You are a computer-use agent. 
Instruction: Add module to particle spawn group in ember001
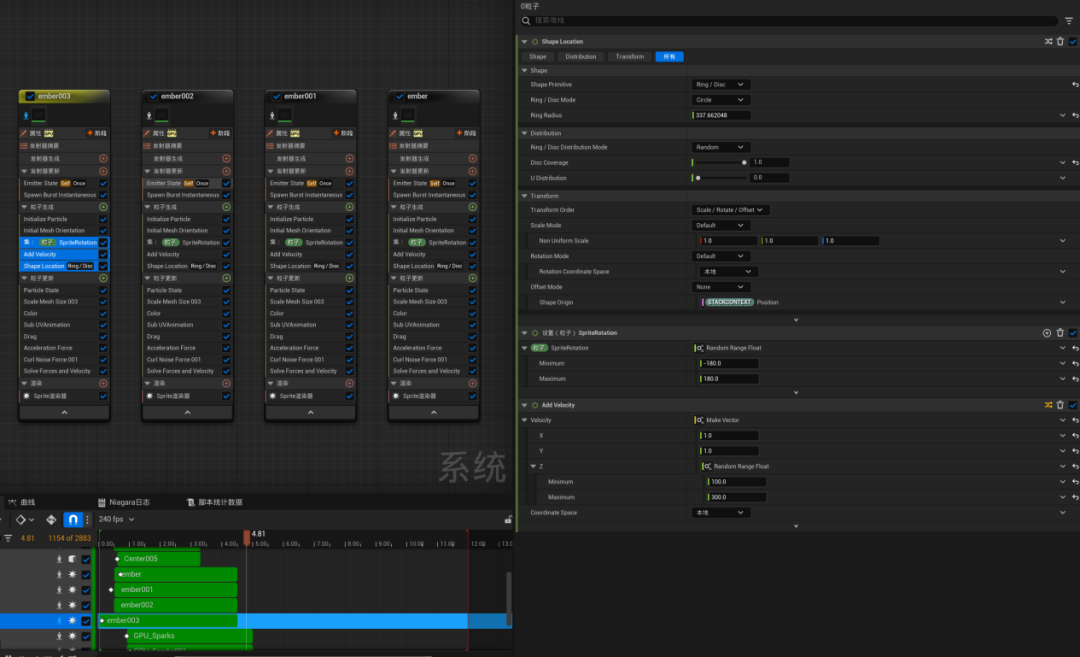(x=349, y=207)
